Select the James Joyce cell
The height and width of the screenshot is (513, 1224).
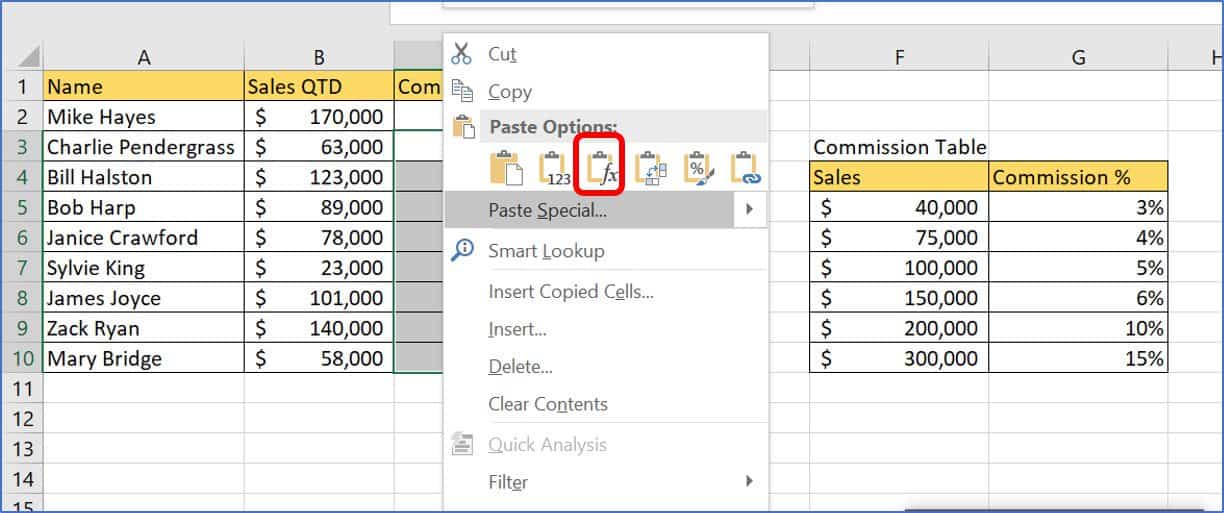pyautogui.click(x=144, y=298)
